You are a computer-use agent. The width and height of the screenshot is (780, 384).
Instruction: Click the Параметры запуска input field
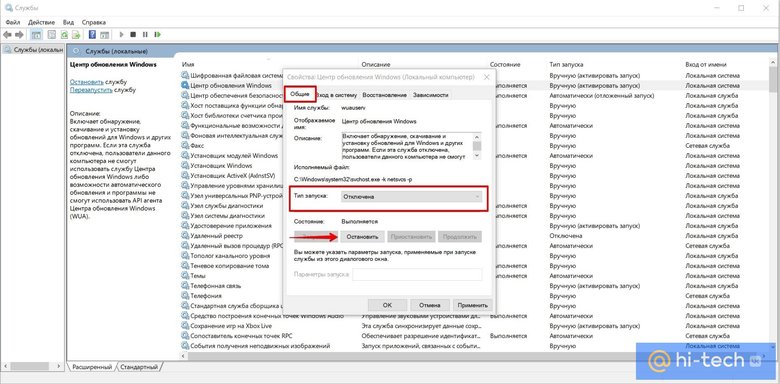click(x=417, y=275)
